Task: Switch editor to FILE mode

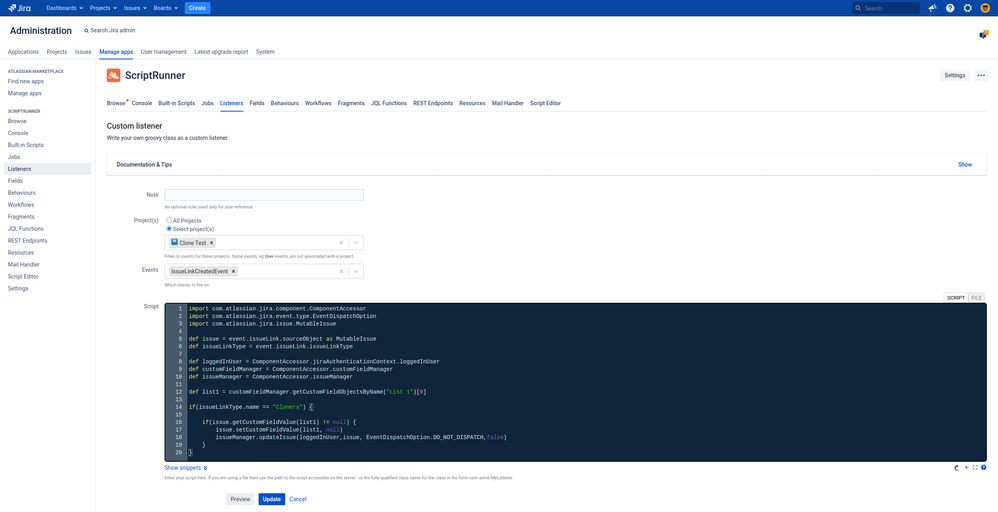Action: click(x=976, y=297)
